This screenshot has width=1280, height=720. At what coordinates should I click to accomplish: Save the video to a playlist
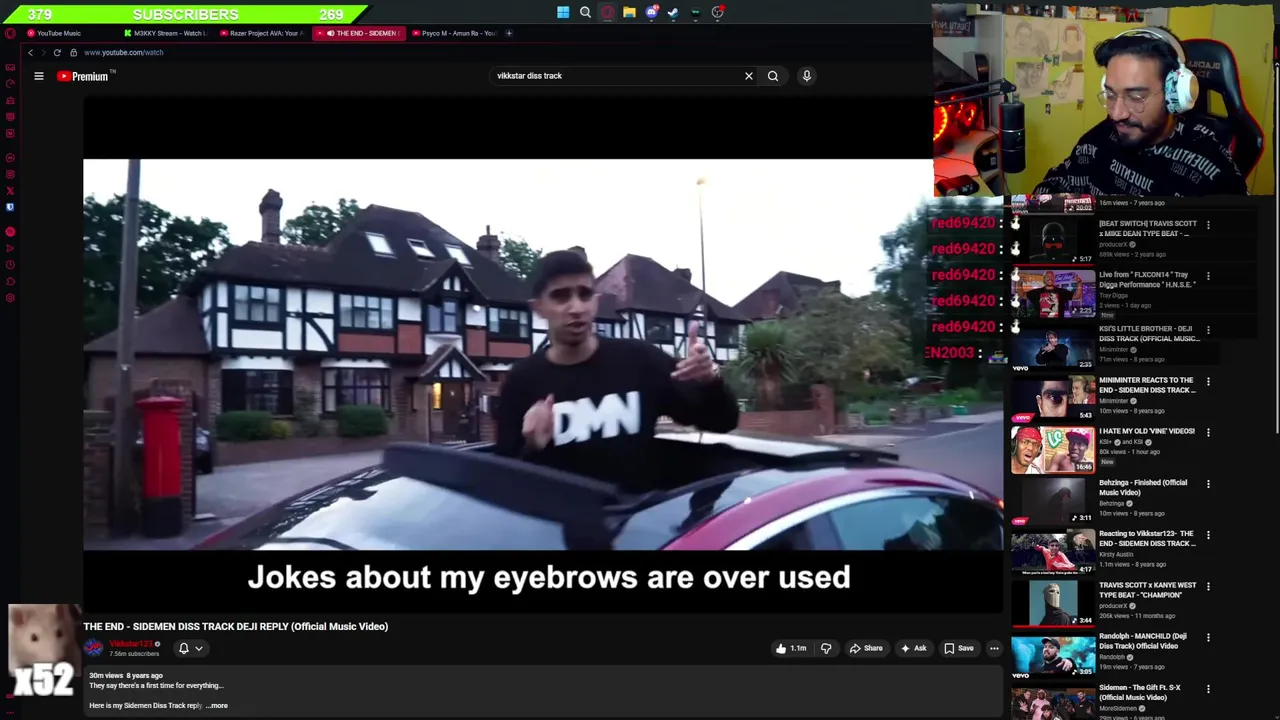958,648
